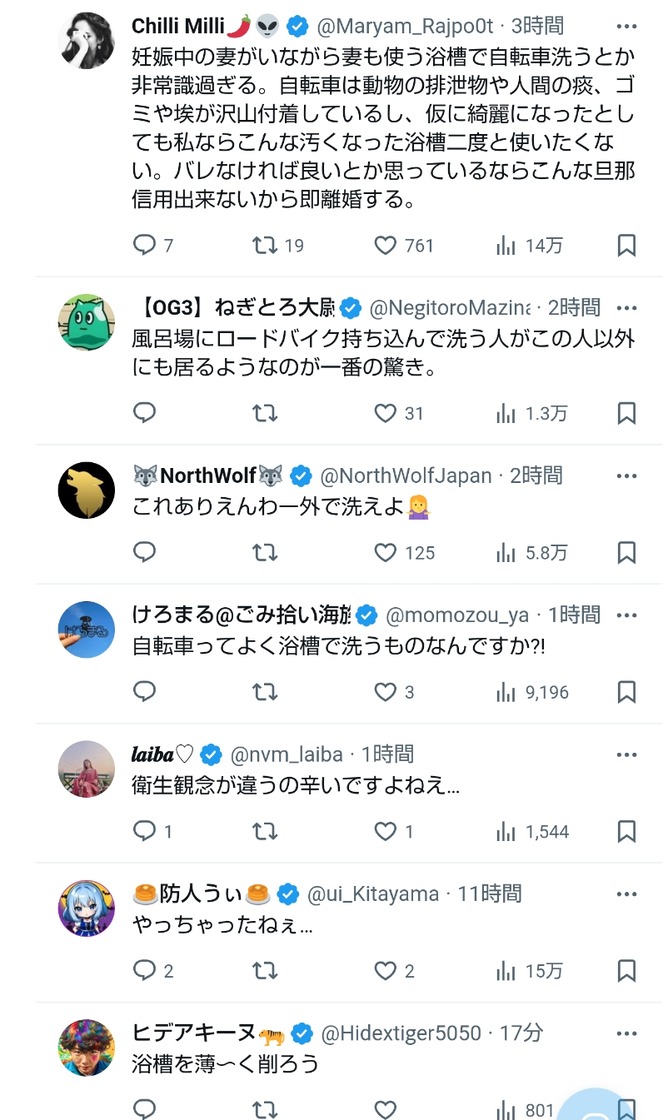Reply to NorthWolf's post
This screenshot has height=1120, width=668.
[145, 552]
